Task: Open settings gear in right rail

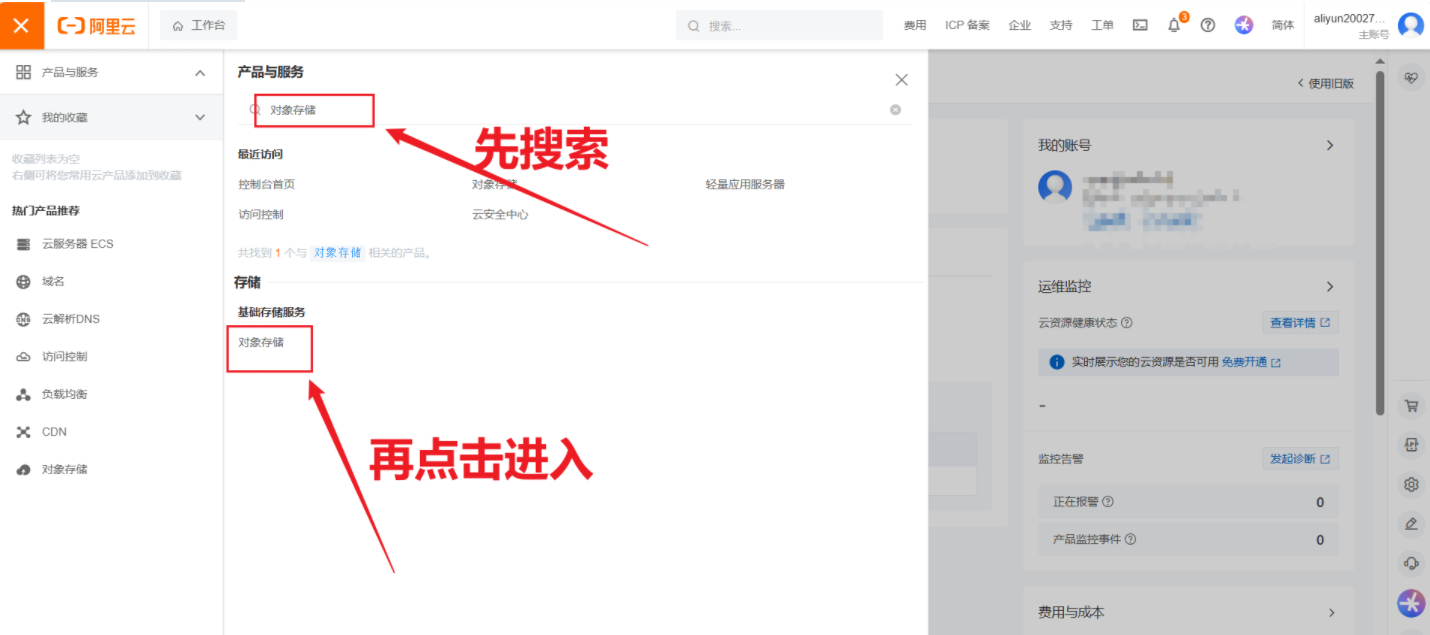Action: tap(1411, 485)
